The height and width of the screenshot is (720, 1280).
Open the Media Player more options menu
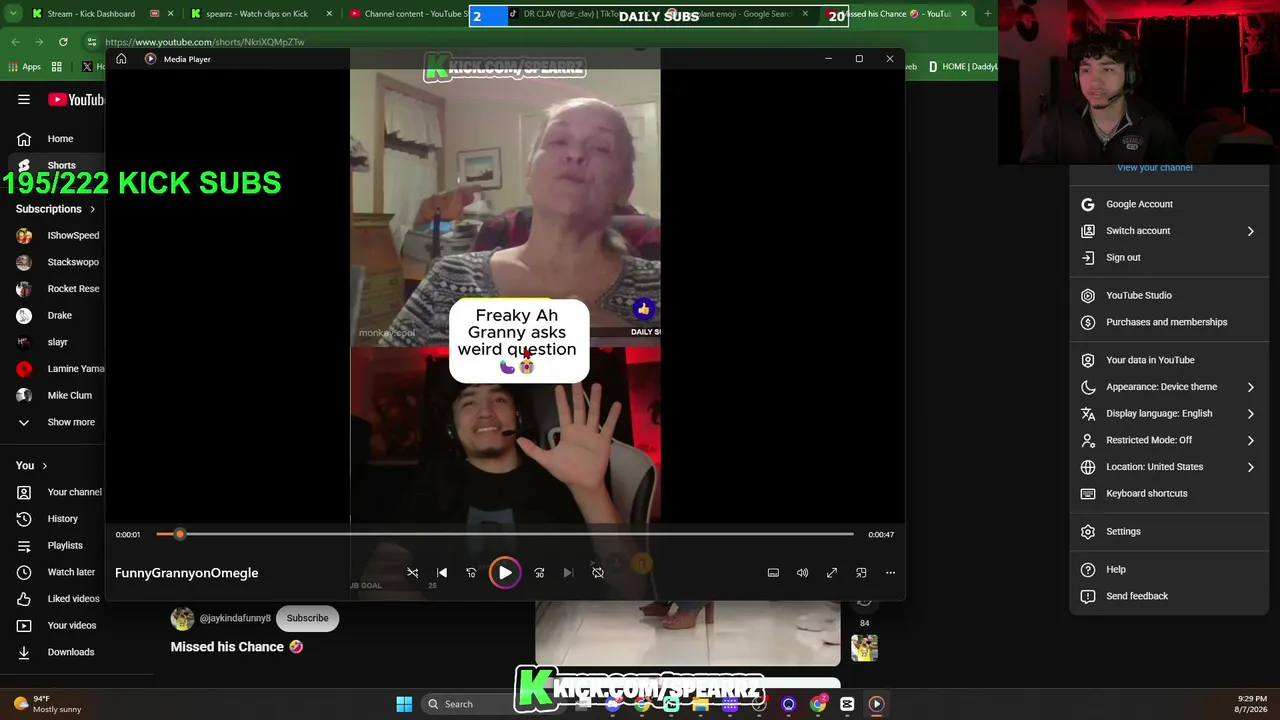click(x=890, y=573)
